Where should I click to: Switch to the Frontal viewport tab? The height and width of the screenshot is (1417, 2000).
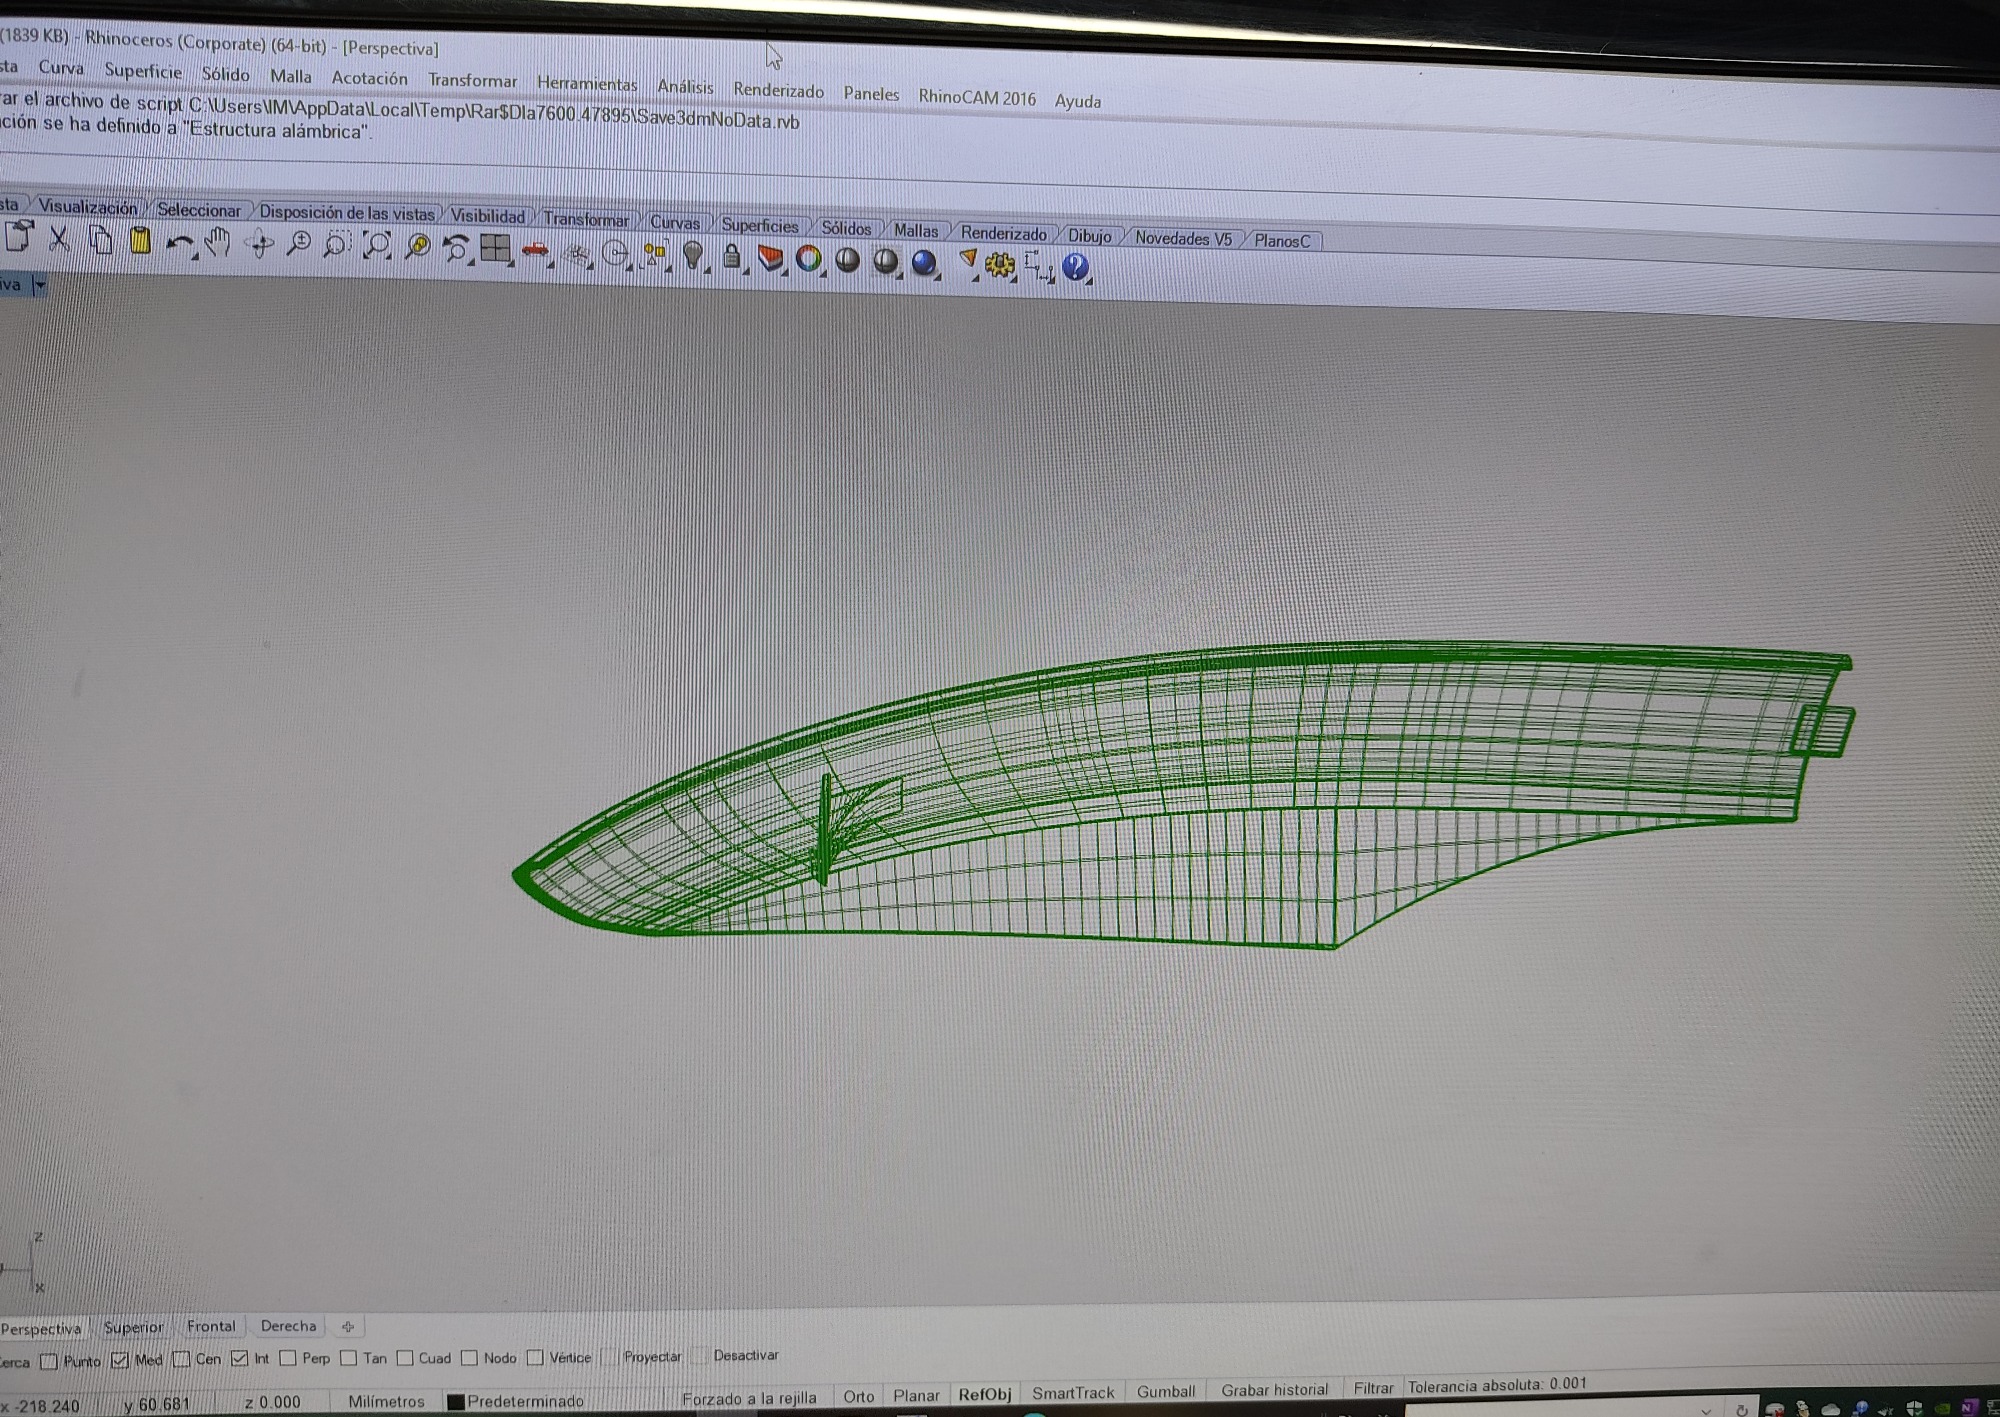pyautogui.click(x=211, y=1326)
